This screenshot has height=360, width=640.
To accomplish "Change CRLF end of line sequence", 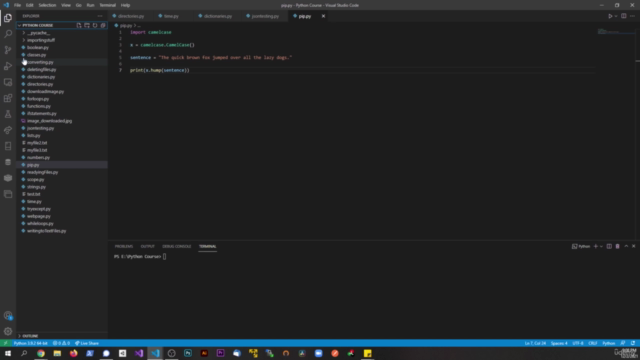I will point(593,343).
